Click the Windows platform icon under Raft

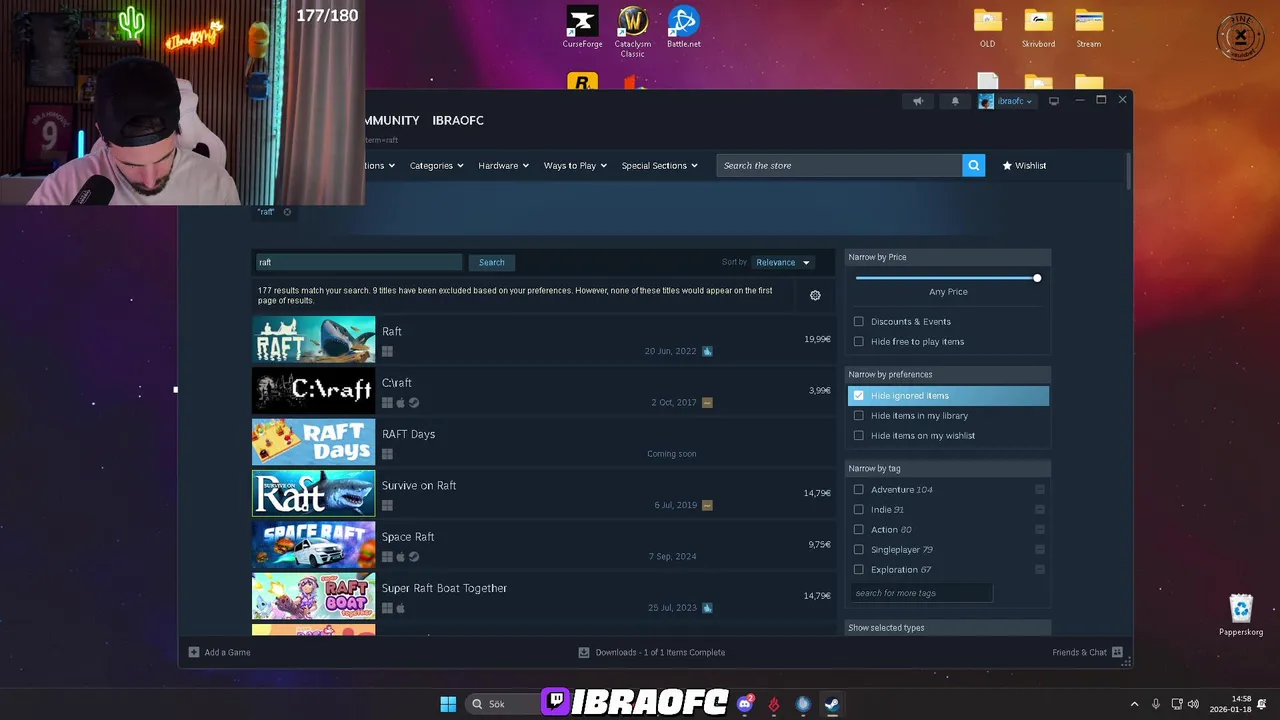(x=387, y=351)
